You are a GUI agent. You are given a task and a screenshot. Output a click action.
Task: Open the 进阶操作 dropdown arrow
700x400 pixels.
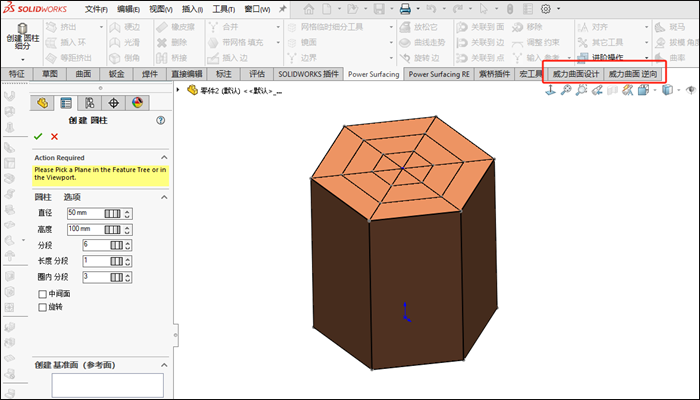646,58
